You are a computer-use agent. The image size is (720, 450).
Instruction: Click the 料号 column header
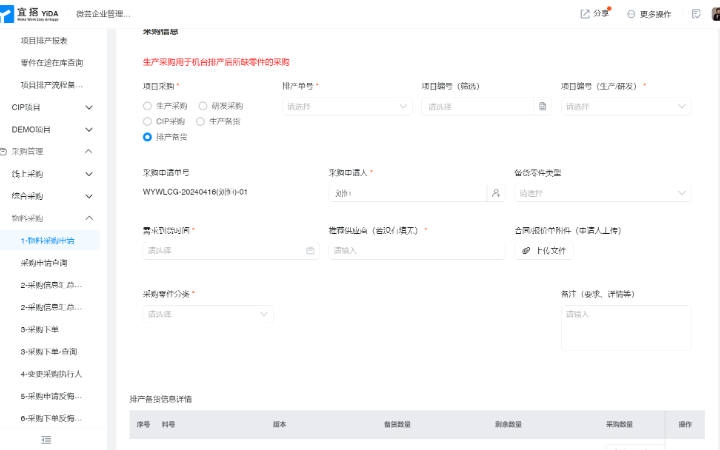[x=169, y=425]
